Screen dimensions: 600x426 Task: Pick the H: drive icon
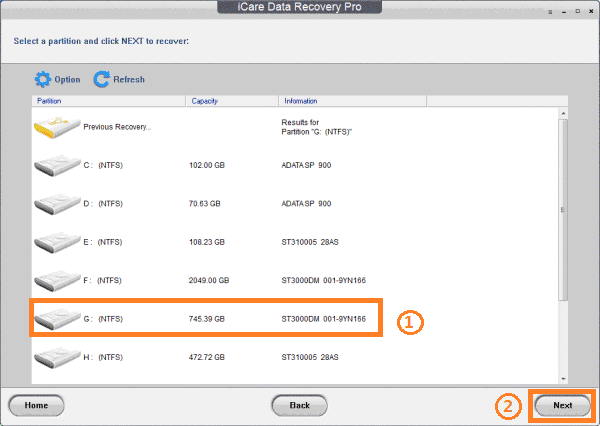tap(56, 357)
